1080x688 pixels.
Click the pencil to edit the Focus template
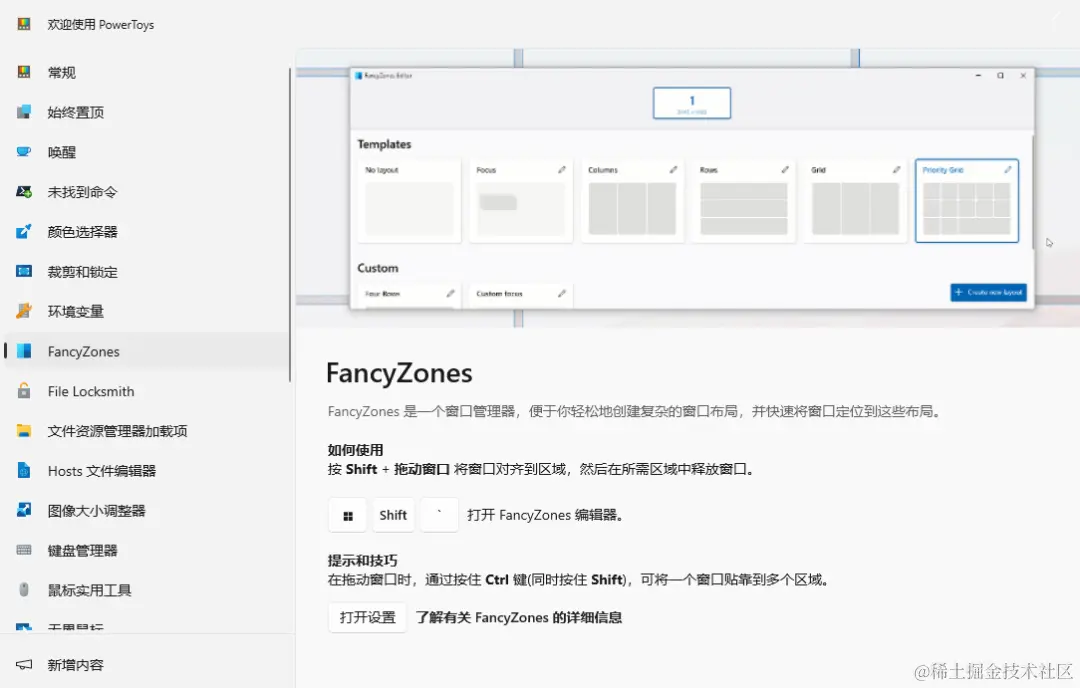[x=560, y=169]
